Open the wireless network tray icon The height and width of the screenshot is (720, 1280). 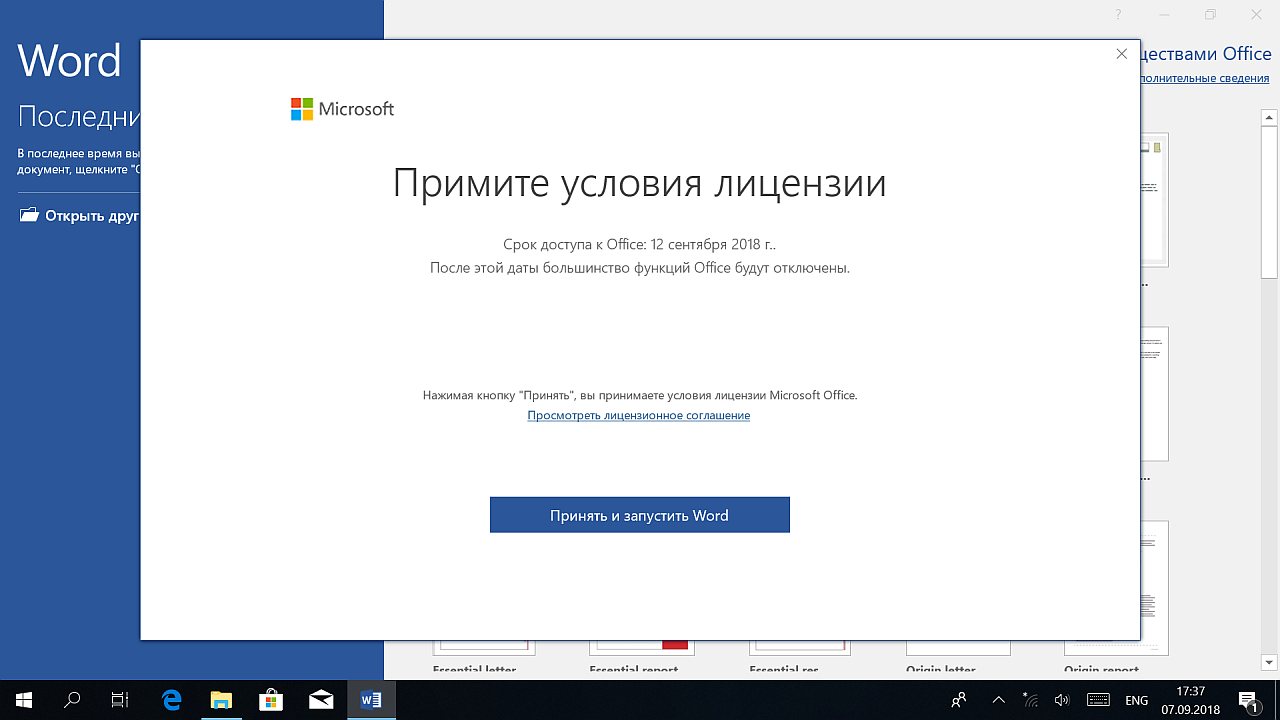coord(1030,700)
